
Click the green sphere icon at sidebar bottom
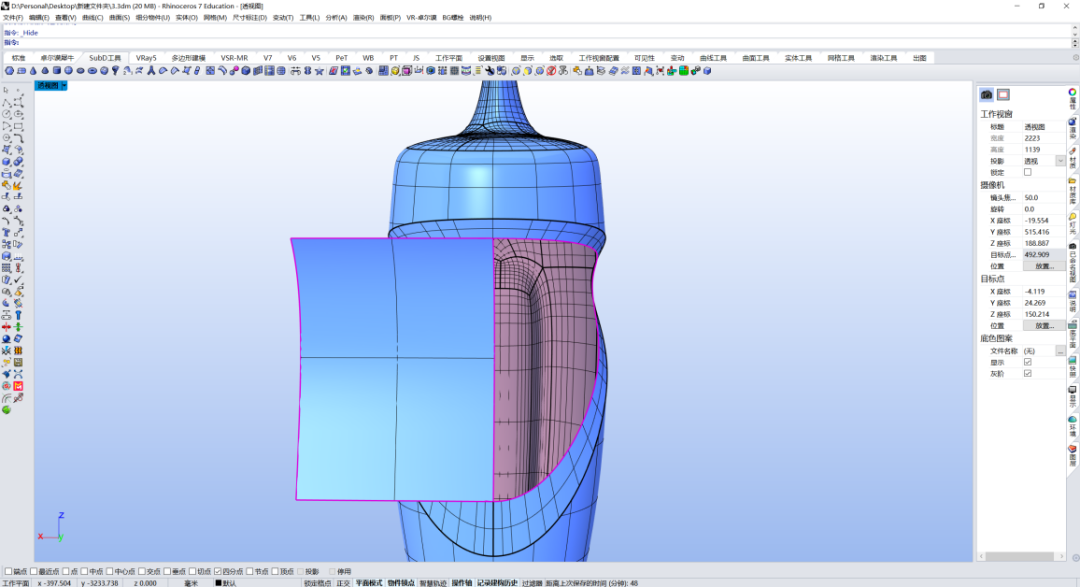pos(6,410)
